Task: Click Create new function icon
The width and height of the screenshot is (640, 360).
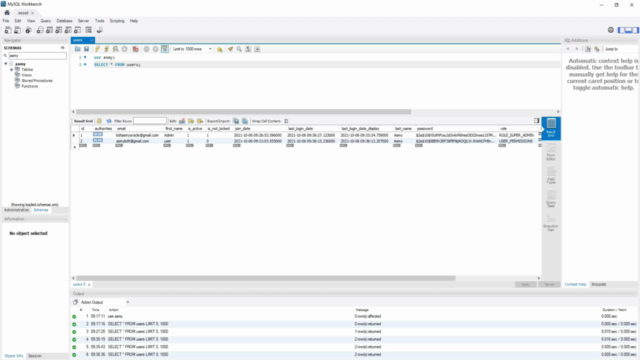Action: click(78, 30)
